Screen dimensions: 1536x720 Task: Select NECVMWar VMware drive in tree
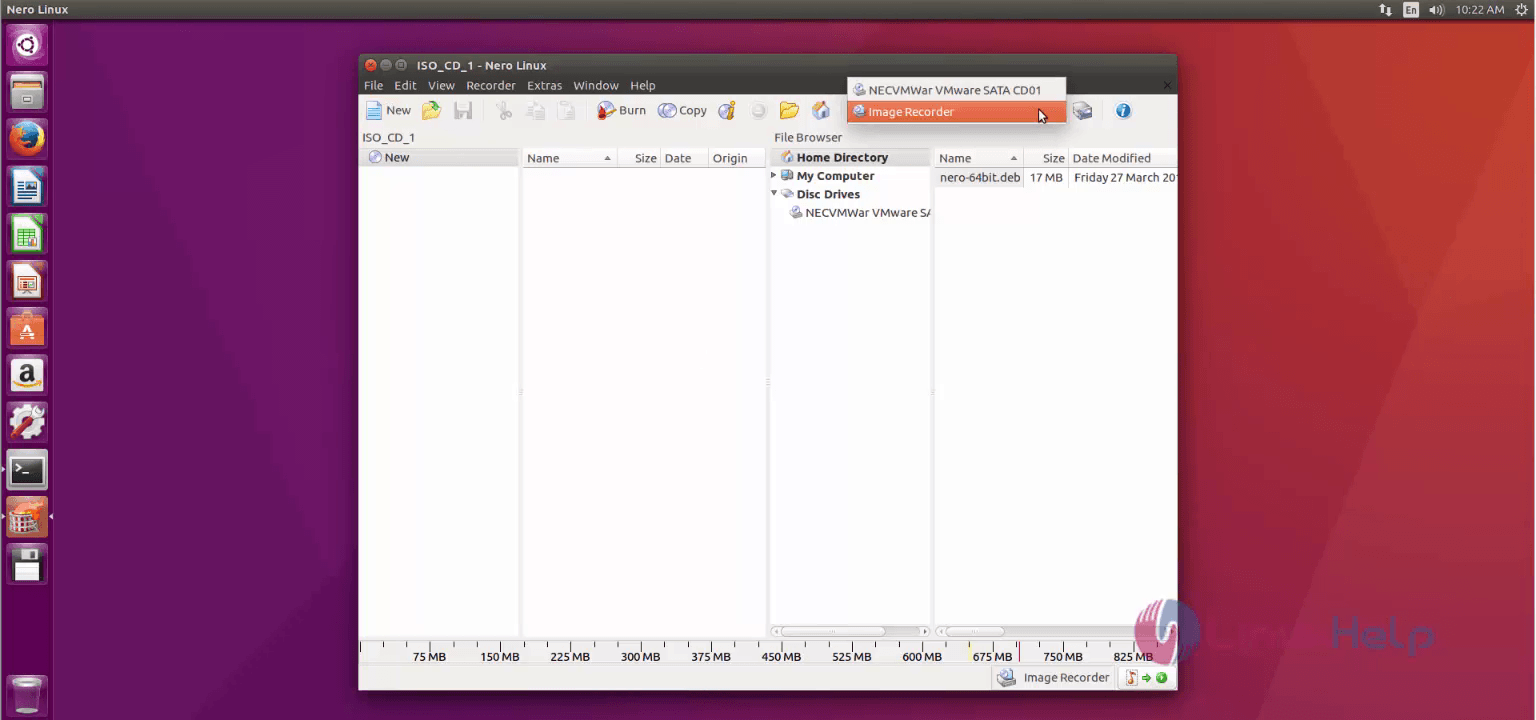860,213
